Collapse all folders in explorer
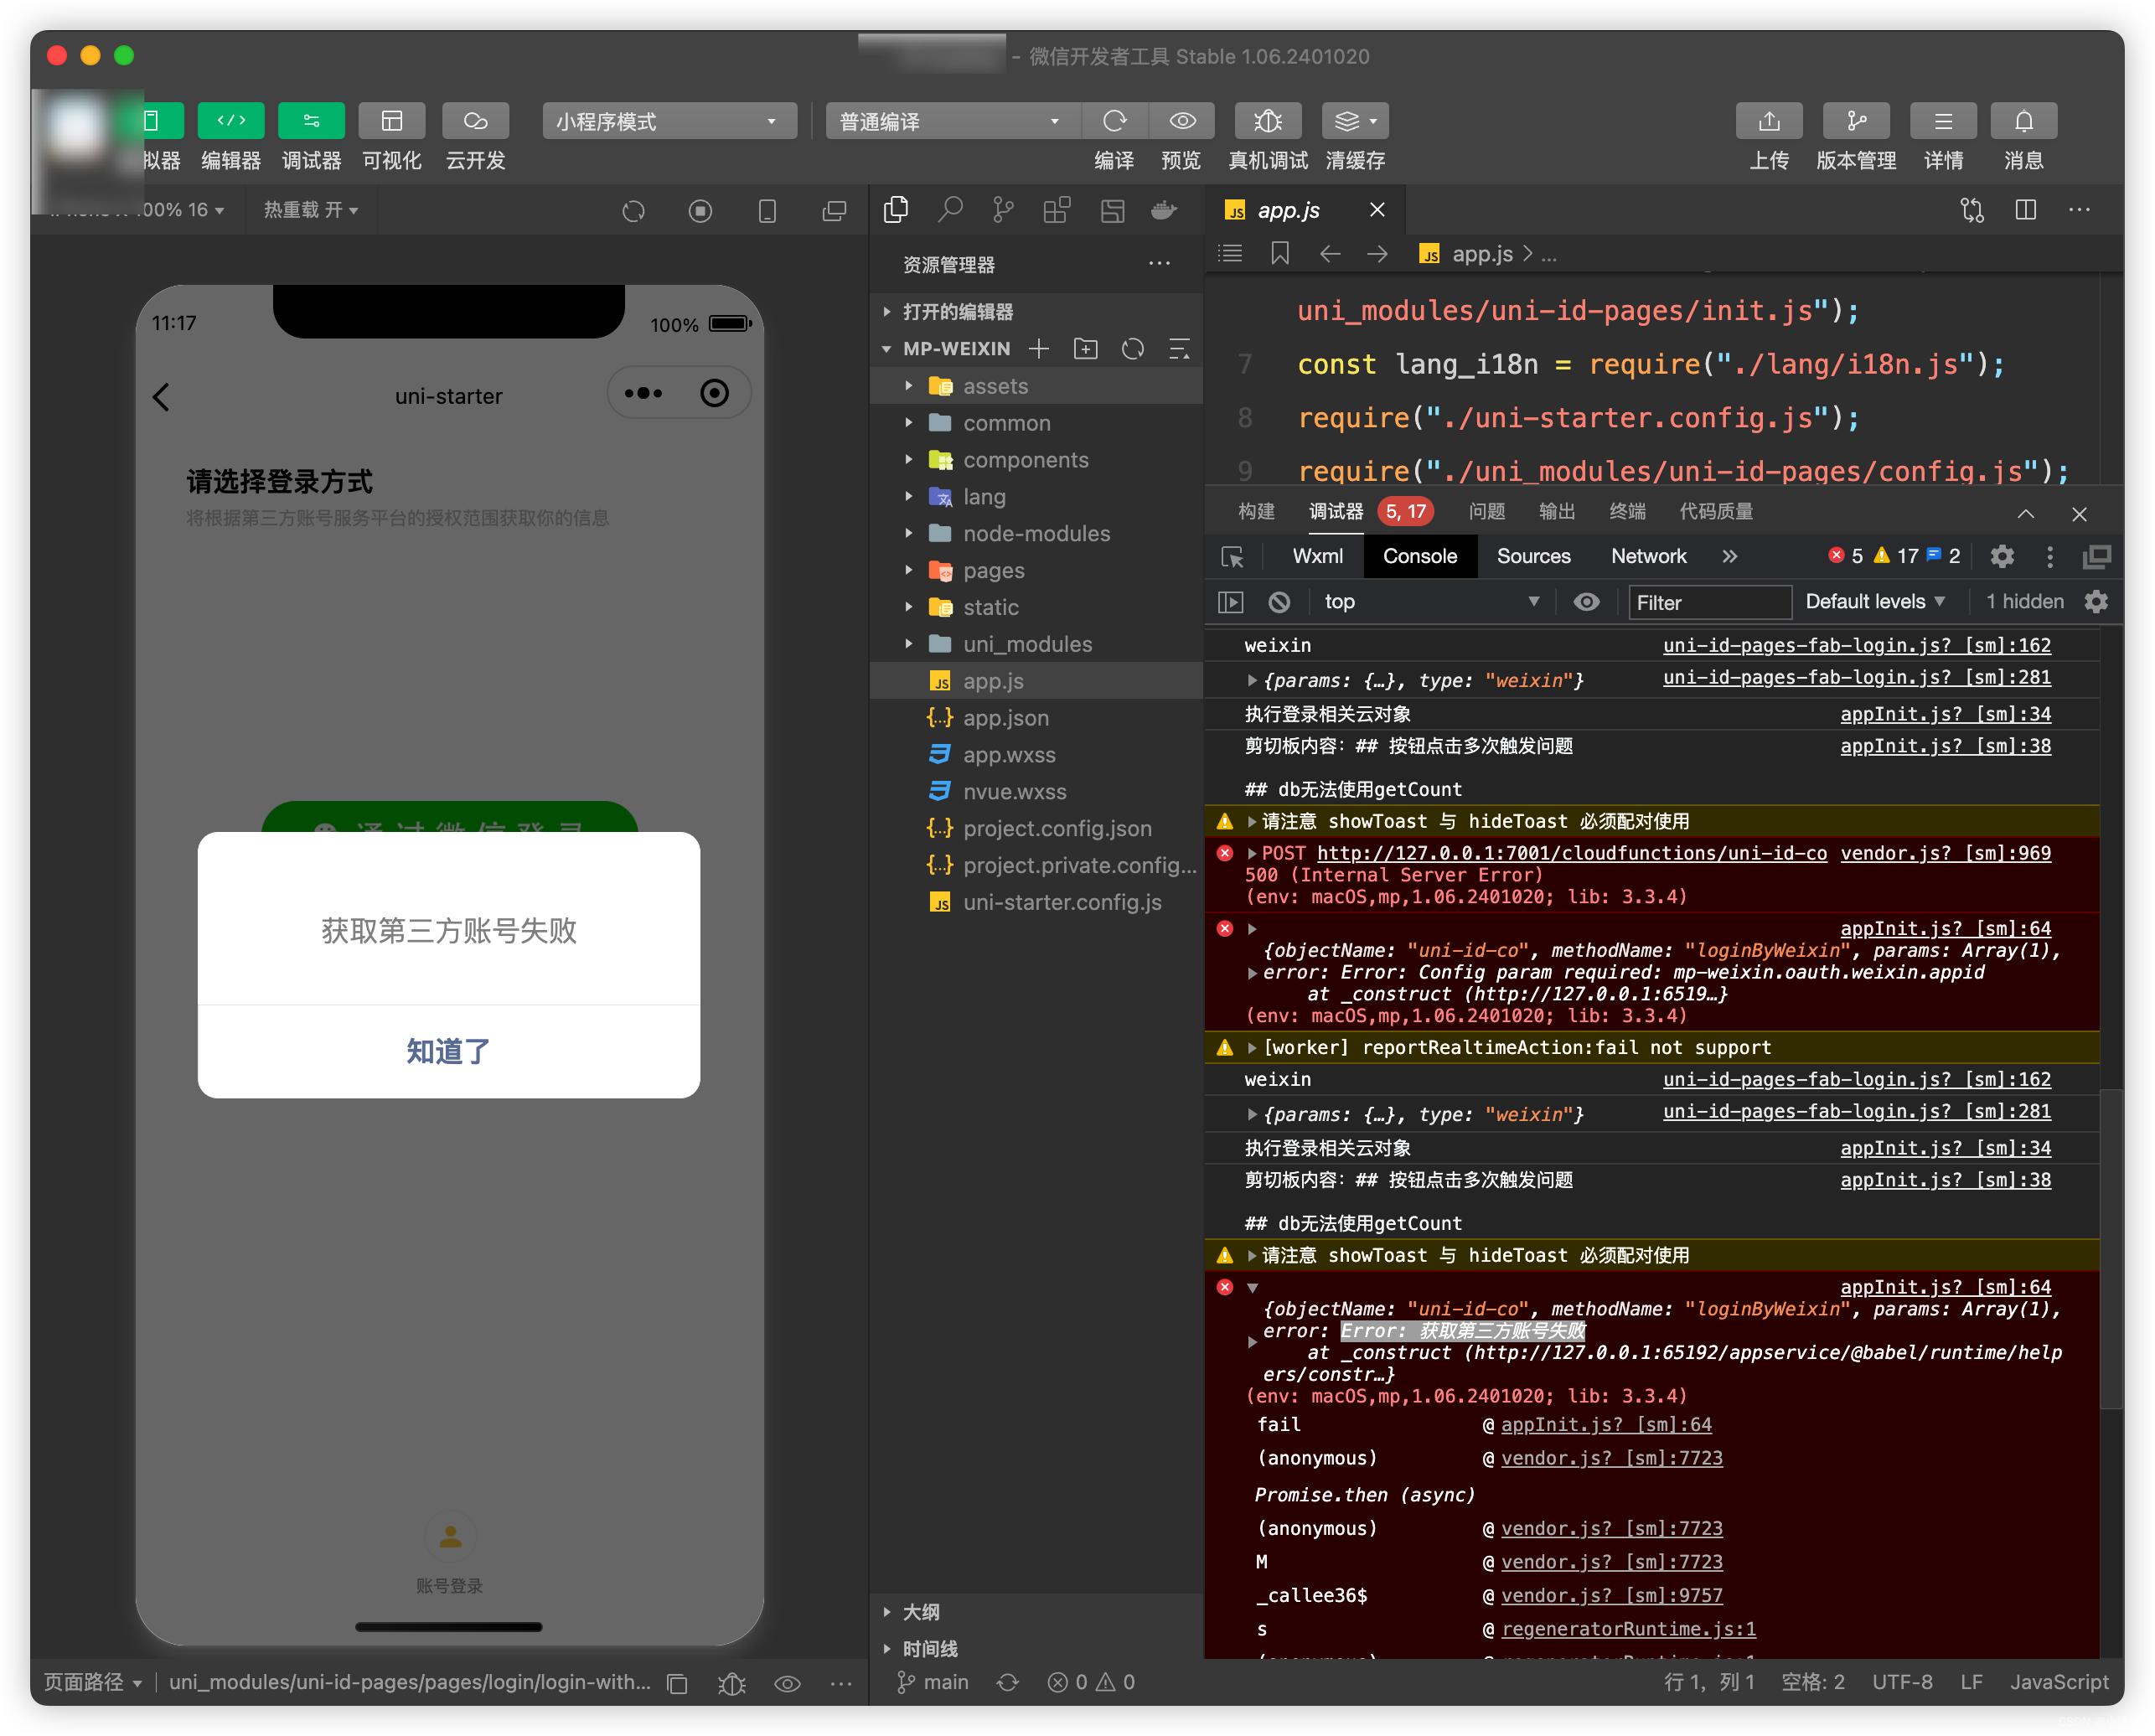Screen dimensions: 2155x1736 [x=1180, y=348]
